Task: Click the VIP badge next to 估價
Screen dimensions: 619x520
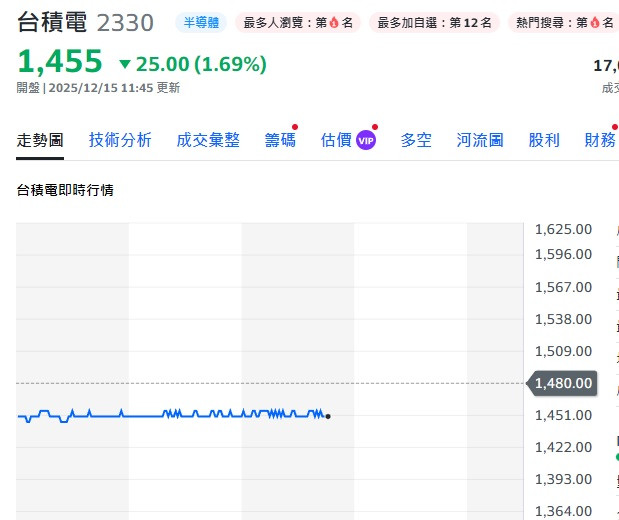Action: click(366, 141)
